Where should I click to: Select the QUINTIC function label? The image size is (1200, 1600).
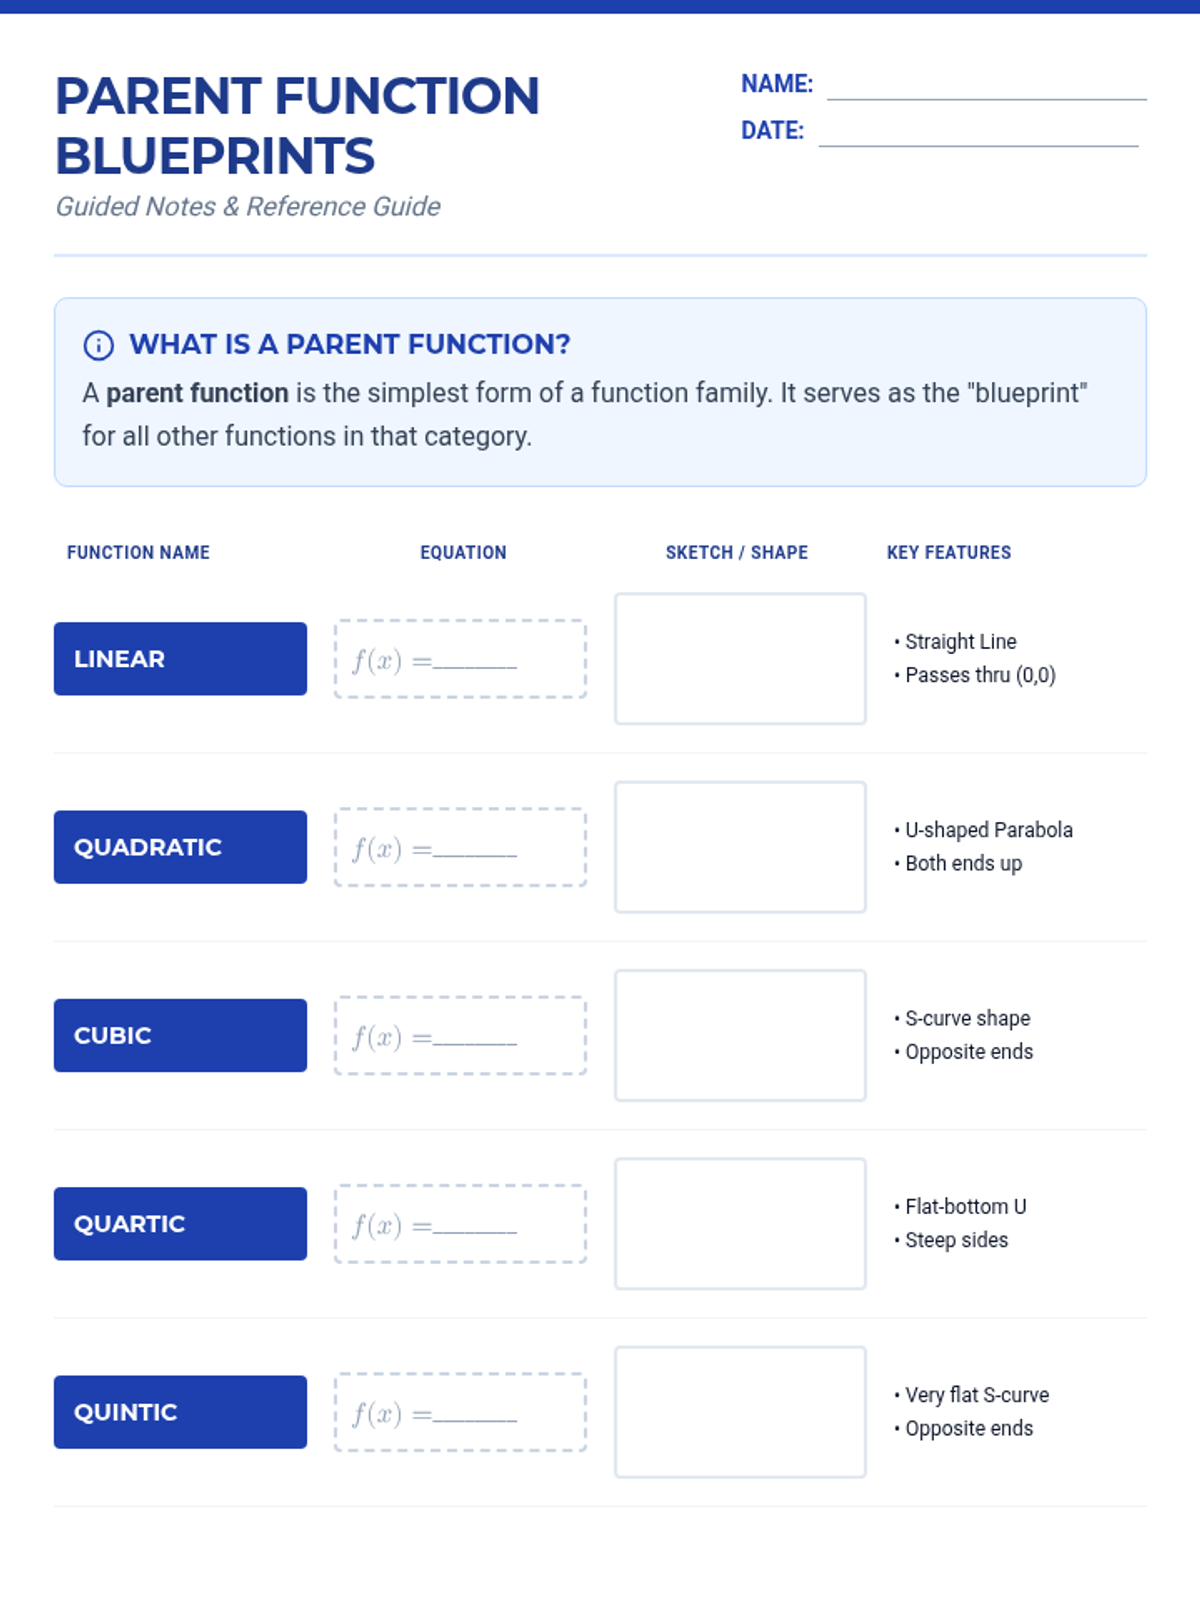pyautogui.click(x=180, y=1412)
